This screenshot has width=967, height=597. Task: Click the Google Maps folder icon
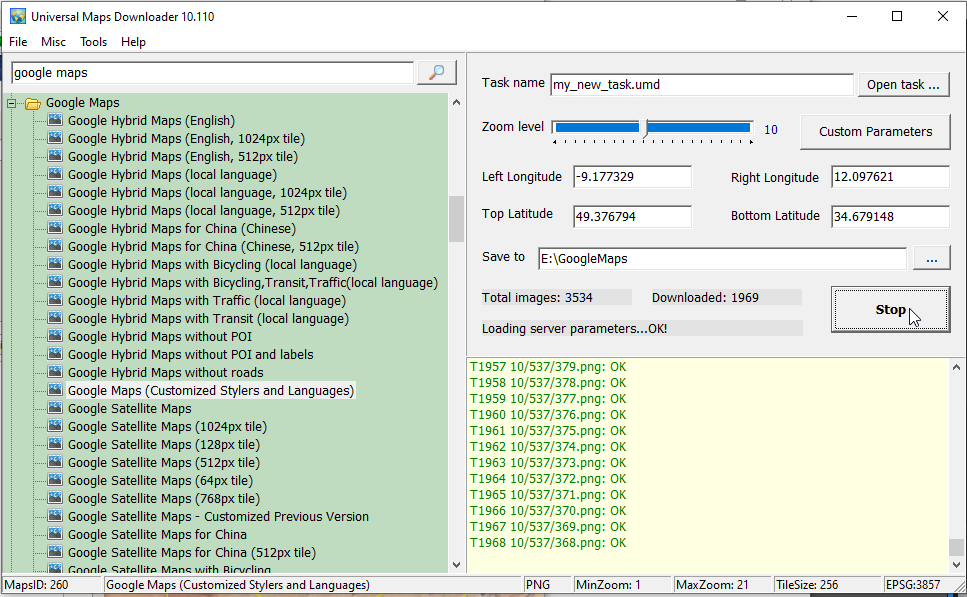click(33, 103)
